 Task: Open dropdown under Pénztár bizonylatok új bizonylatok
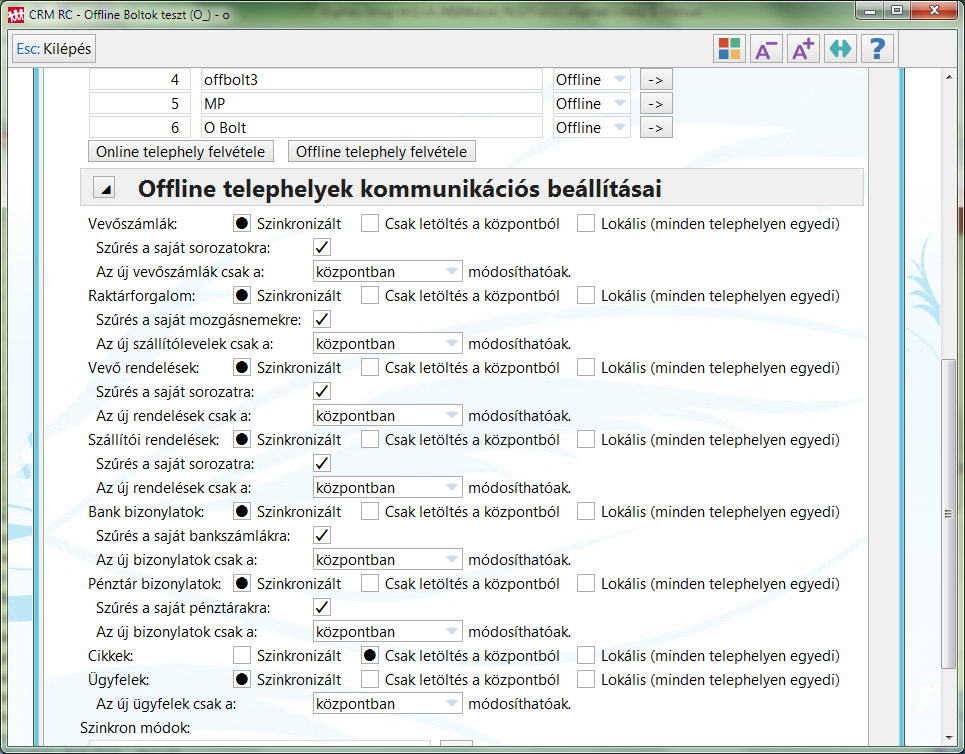click(387, 632)
